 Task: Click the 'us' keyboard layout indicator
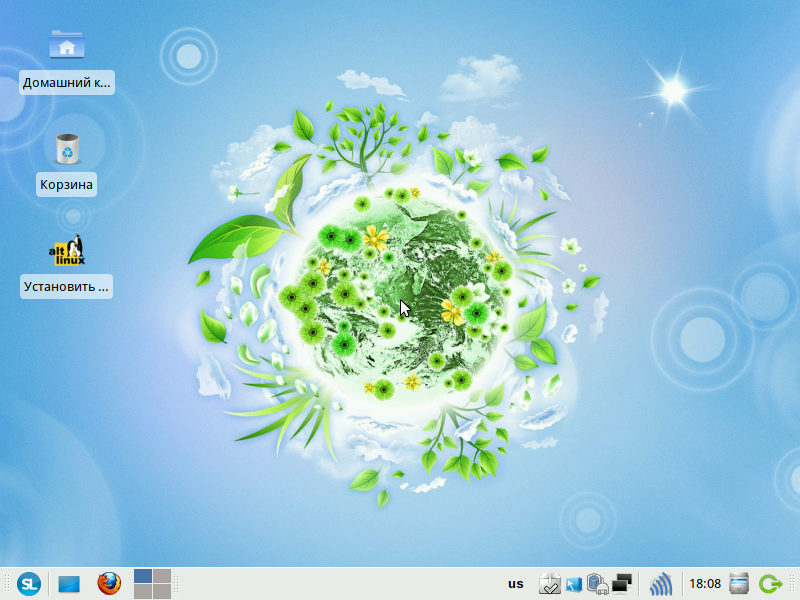(516, 584)
